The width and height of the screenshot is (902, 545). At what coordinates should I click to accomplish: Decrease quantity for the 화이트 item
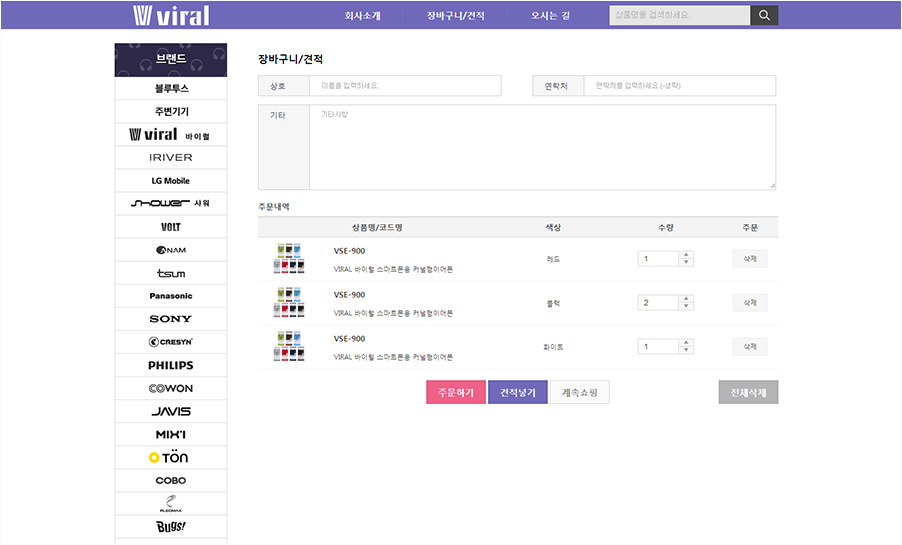click(686, 350)
